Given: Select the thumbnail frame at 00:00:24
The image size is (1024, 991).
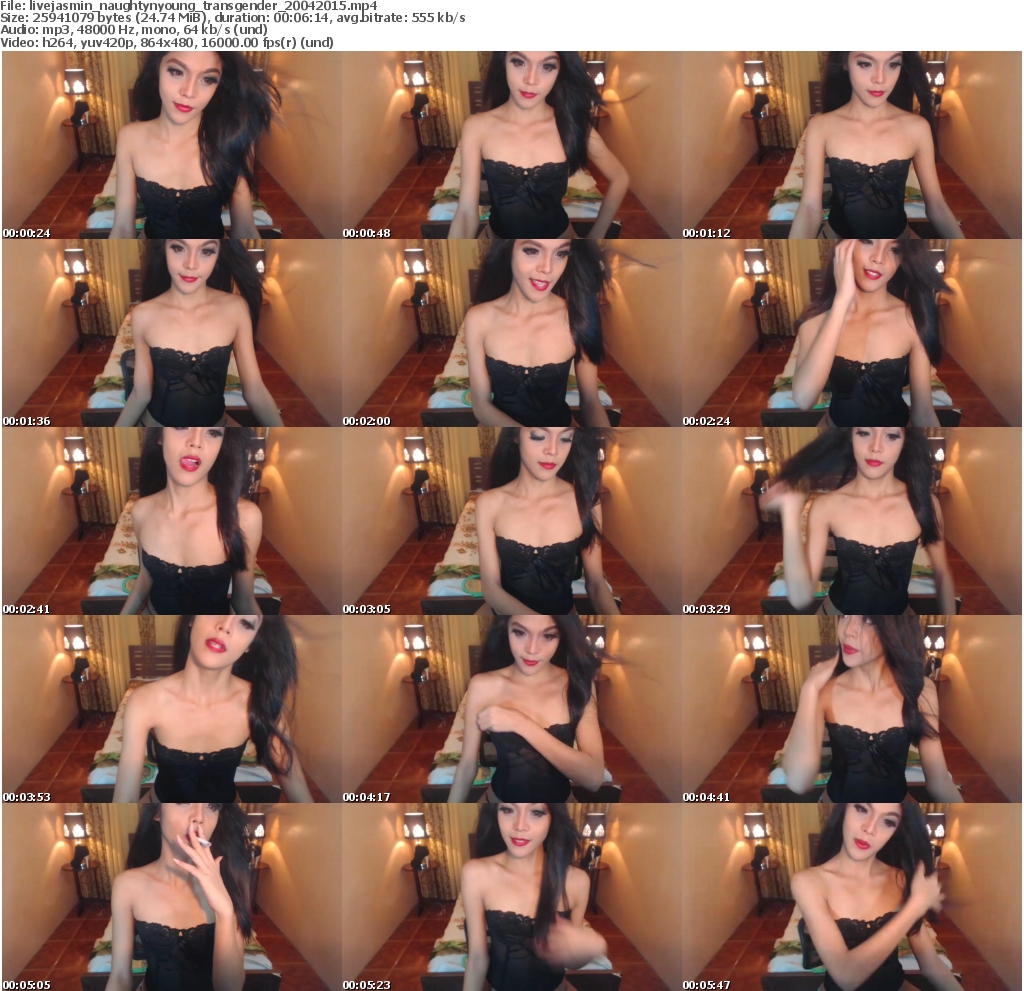Looking at the screenshot, I should (x=172, y=145).
